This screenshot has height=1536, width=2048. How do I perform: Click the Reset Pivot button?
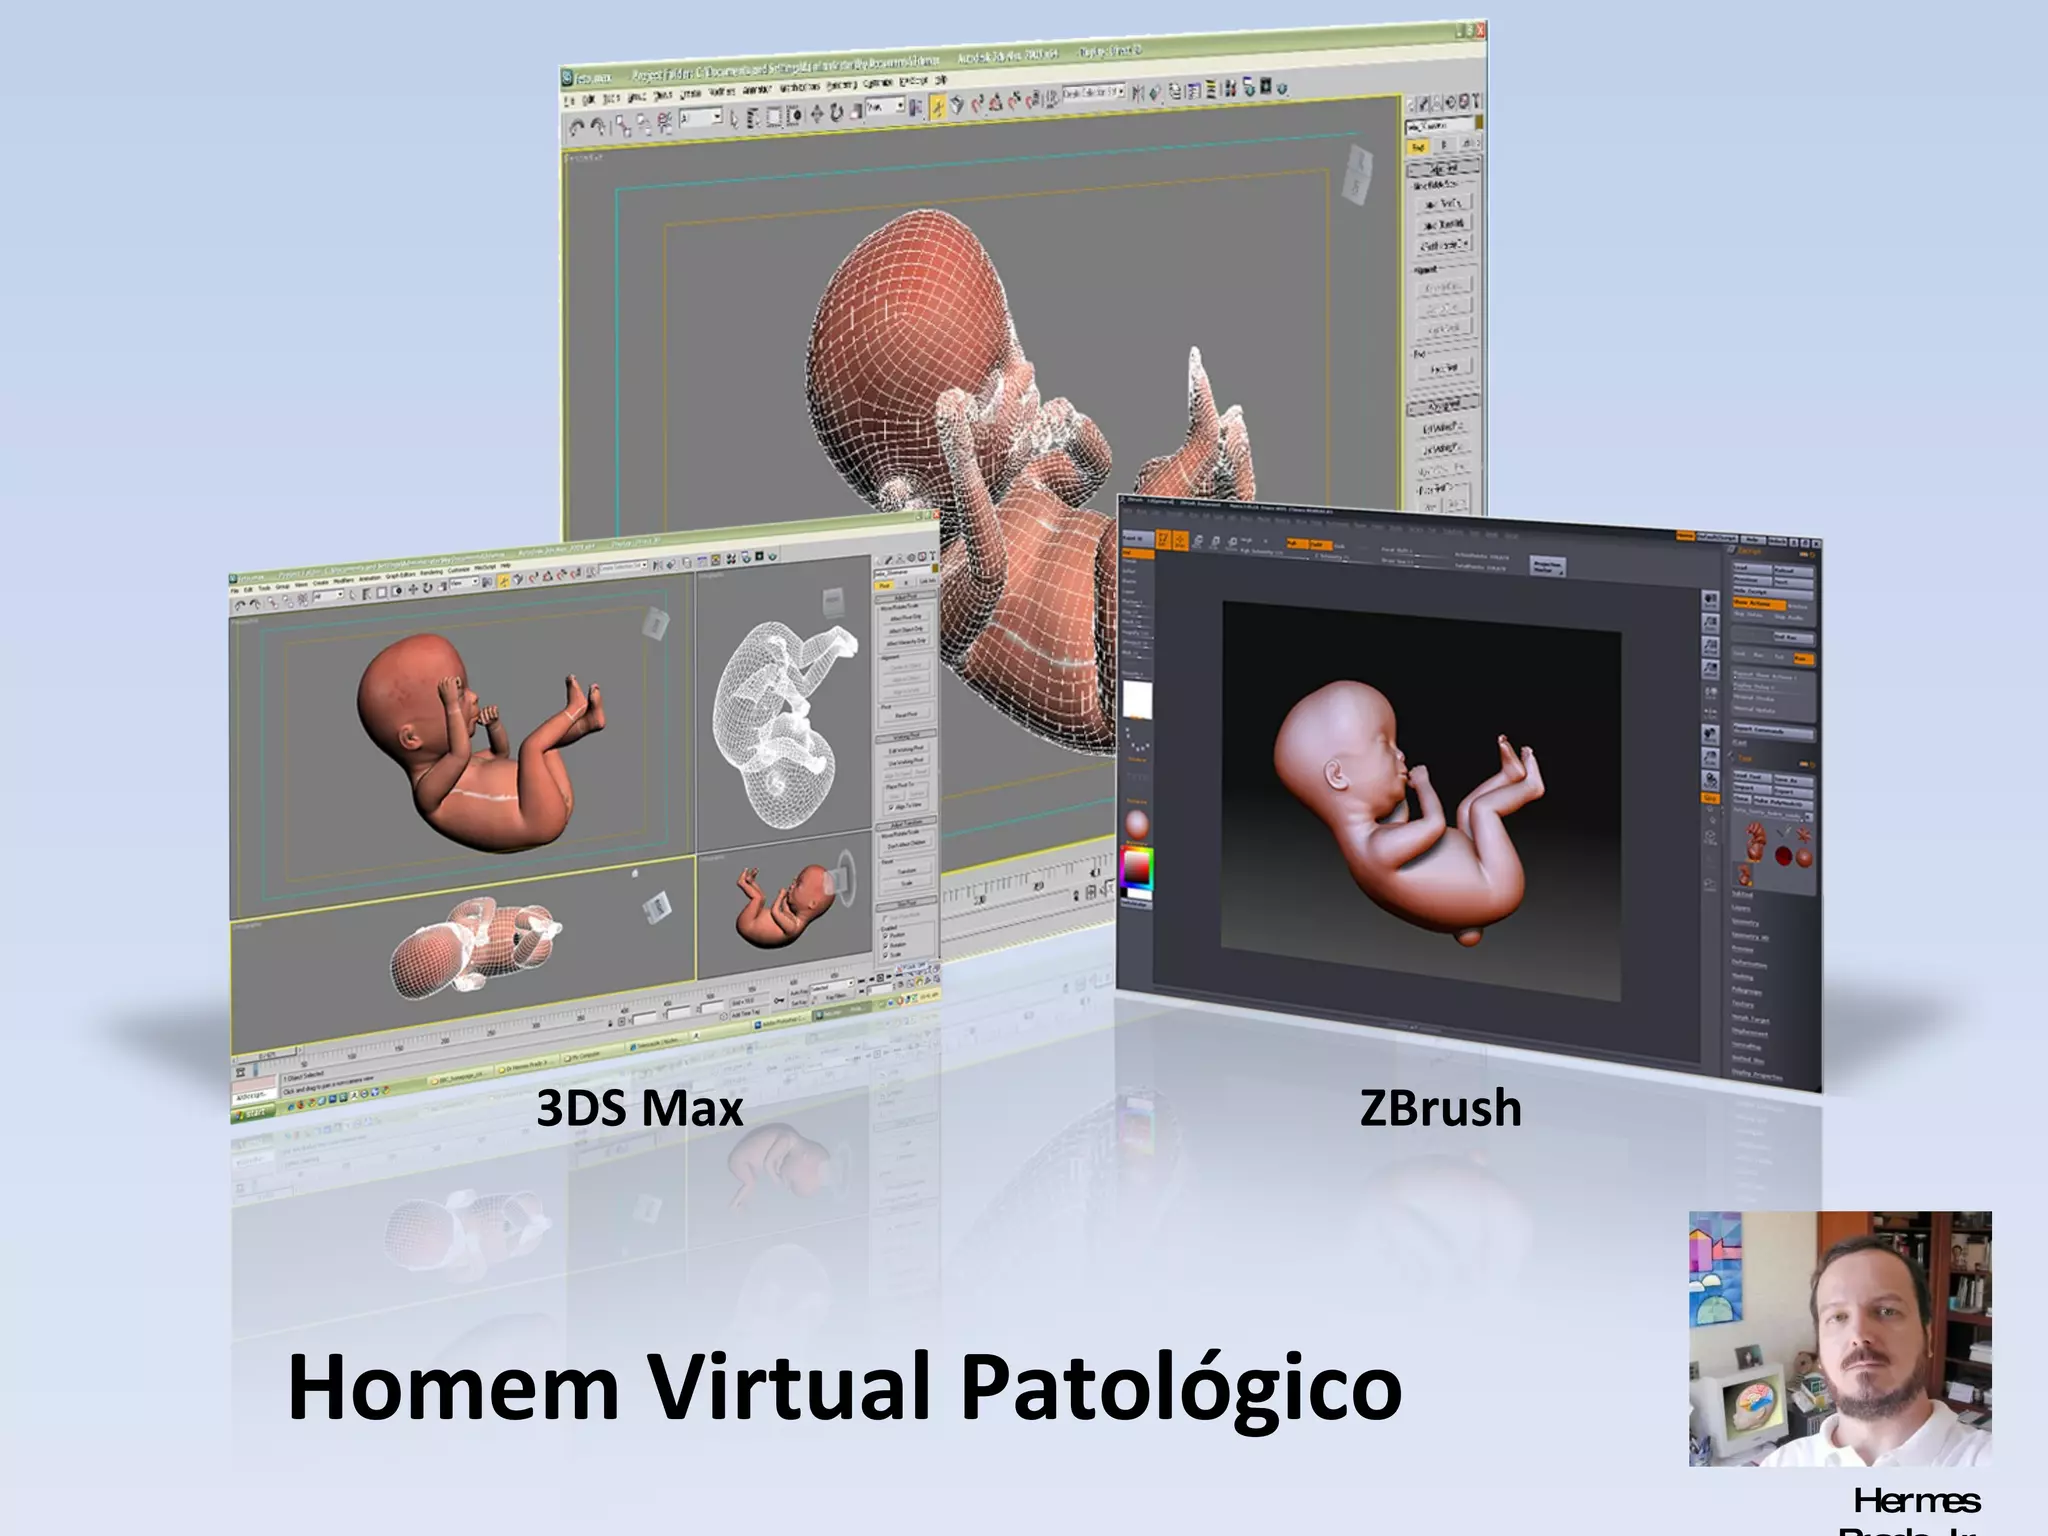906,715
